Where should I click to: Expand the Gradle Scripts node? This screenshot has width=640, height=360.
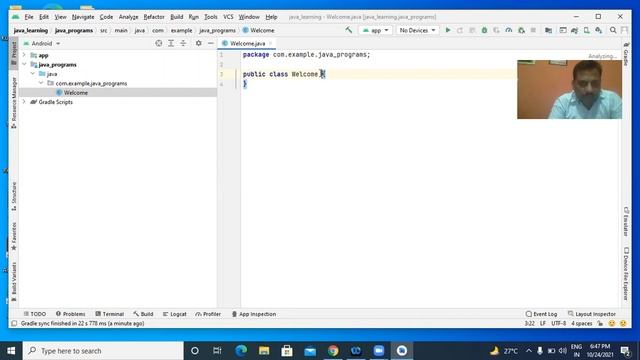click(x=24, y=102)
